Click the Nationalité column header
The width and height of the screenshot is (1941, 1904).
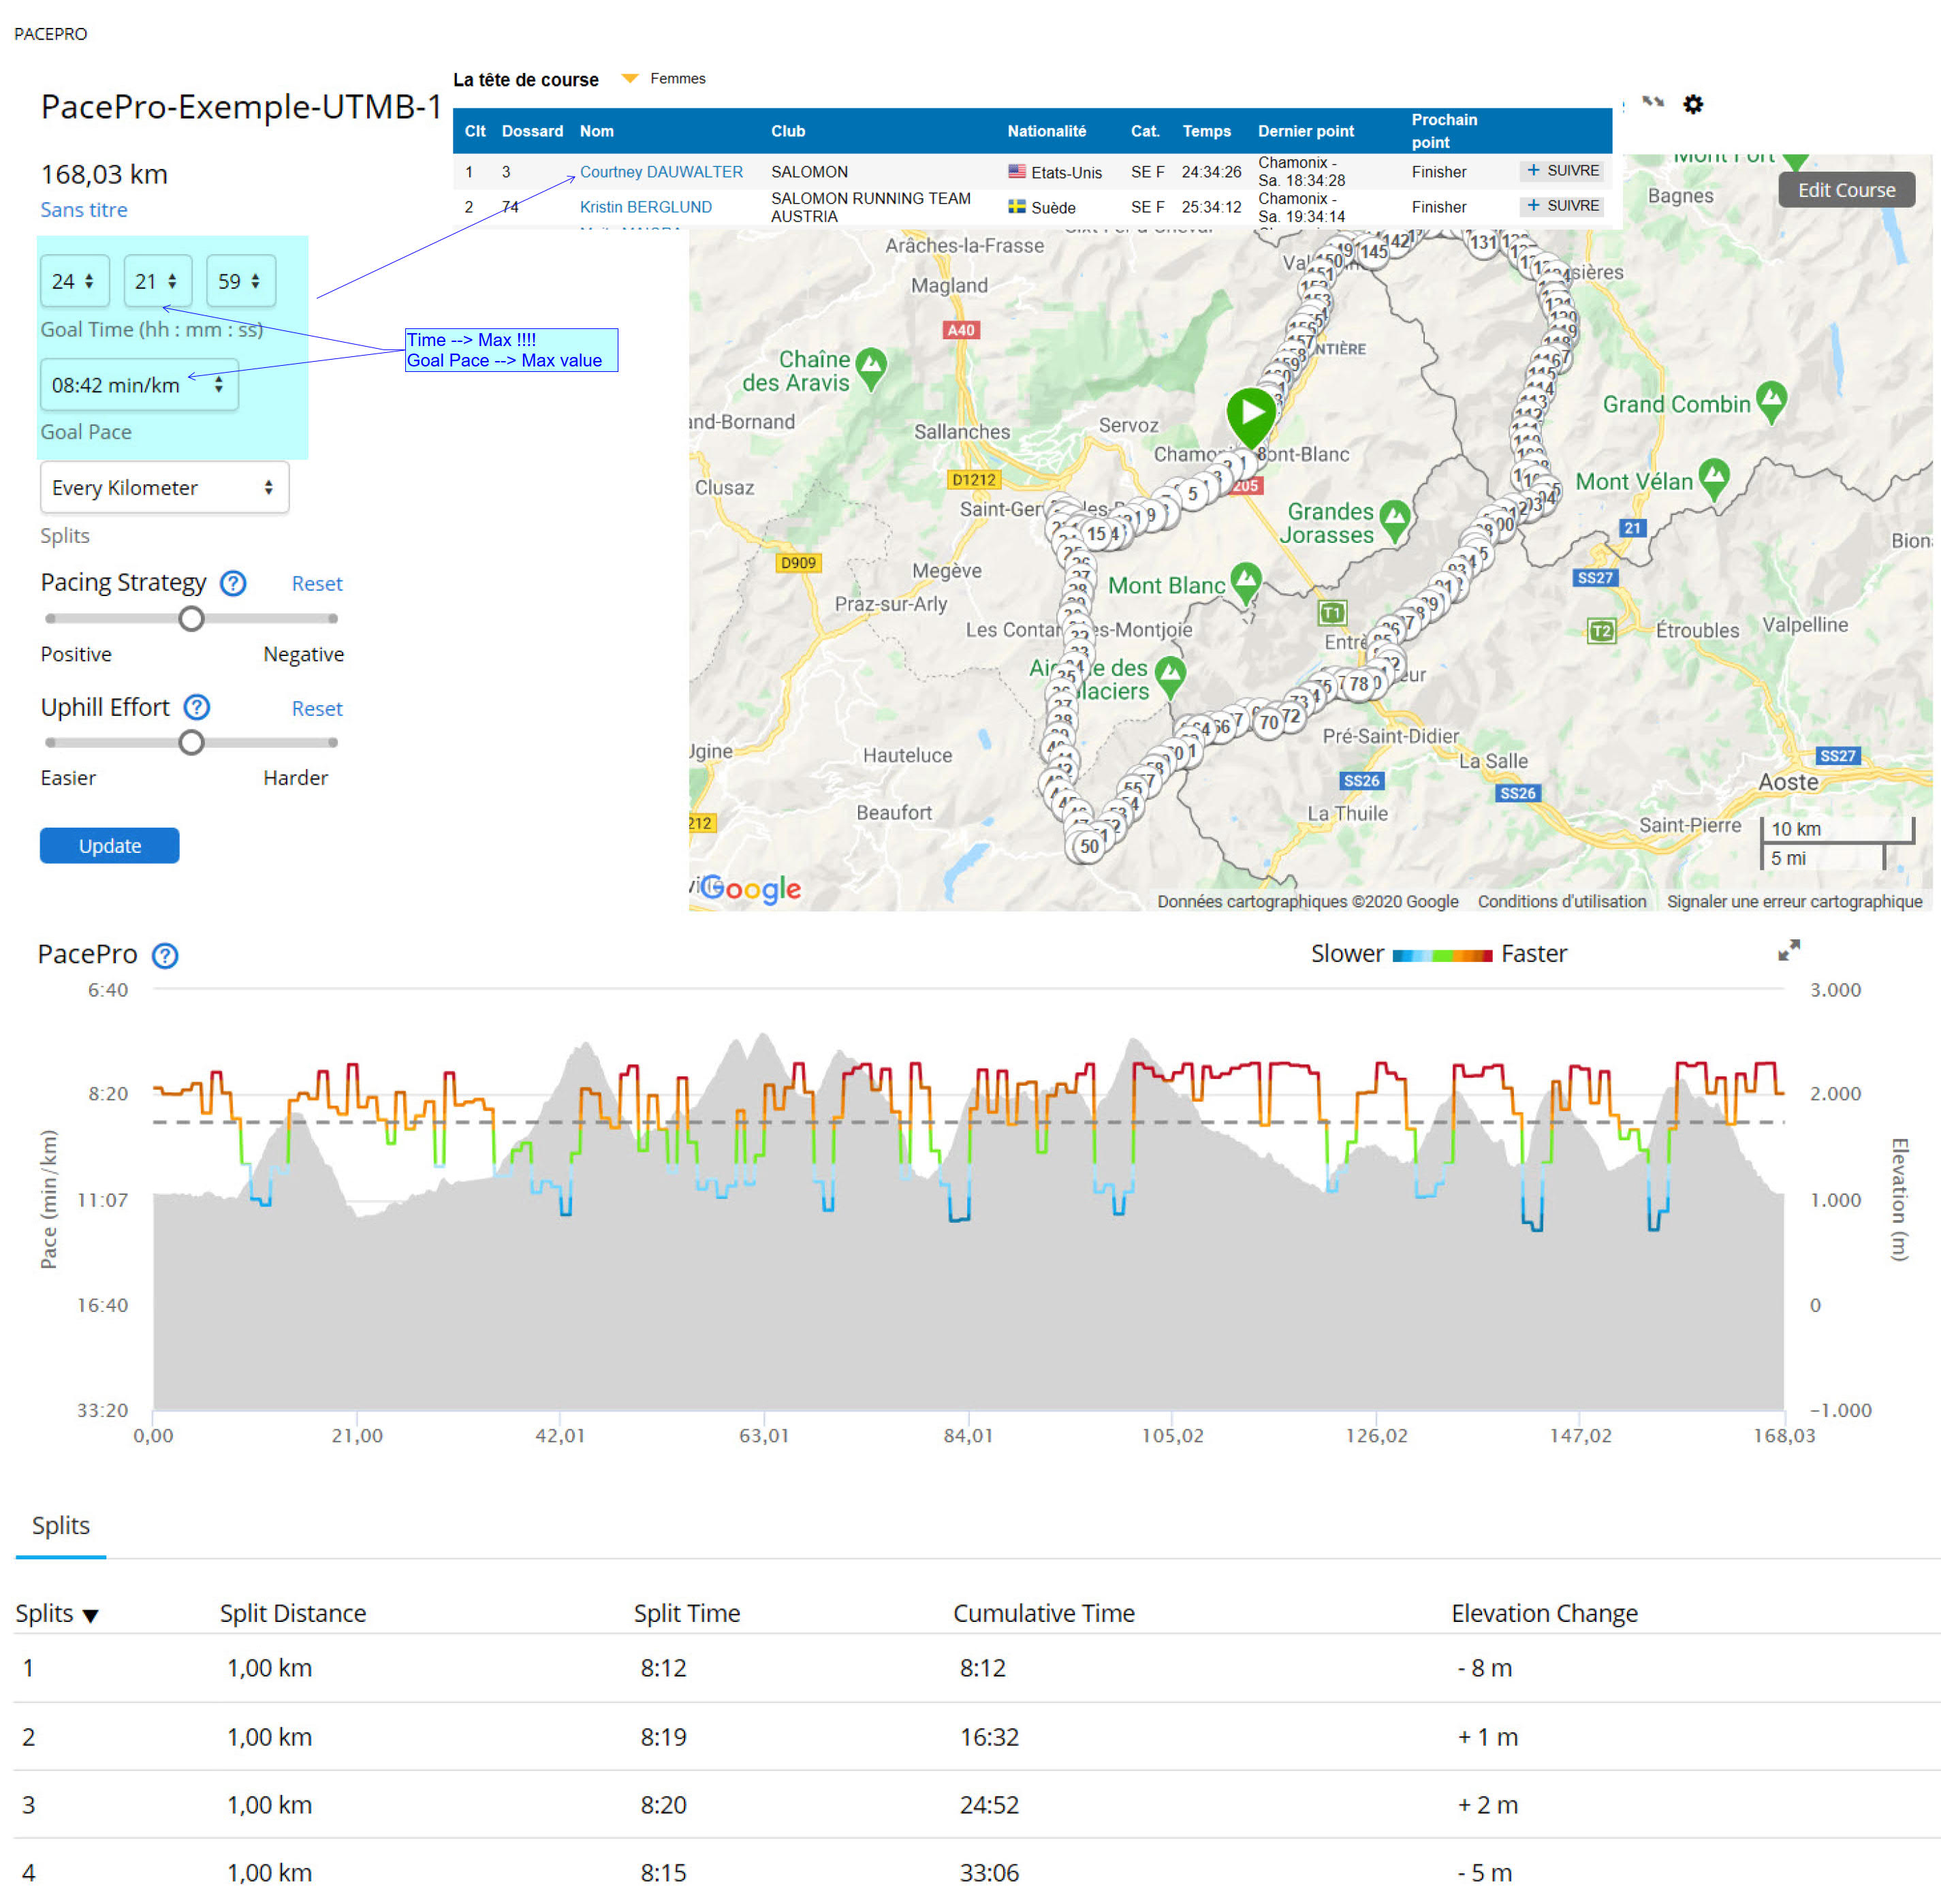click(1047, 131)
